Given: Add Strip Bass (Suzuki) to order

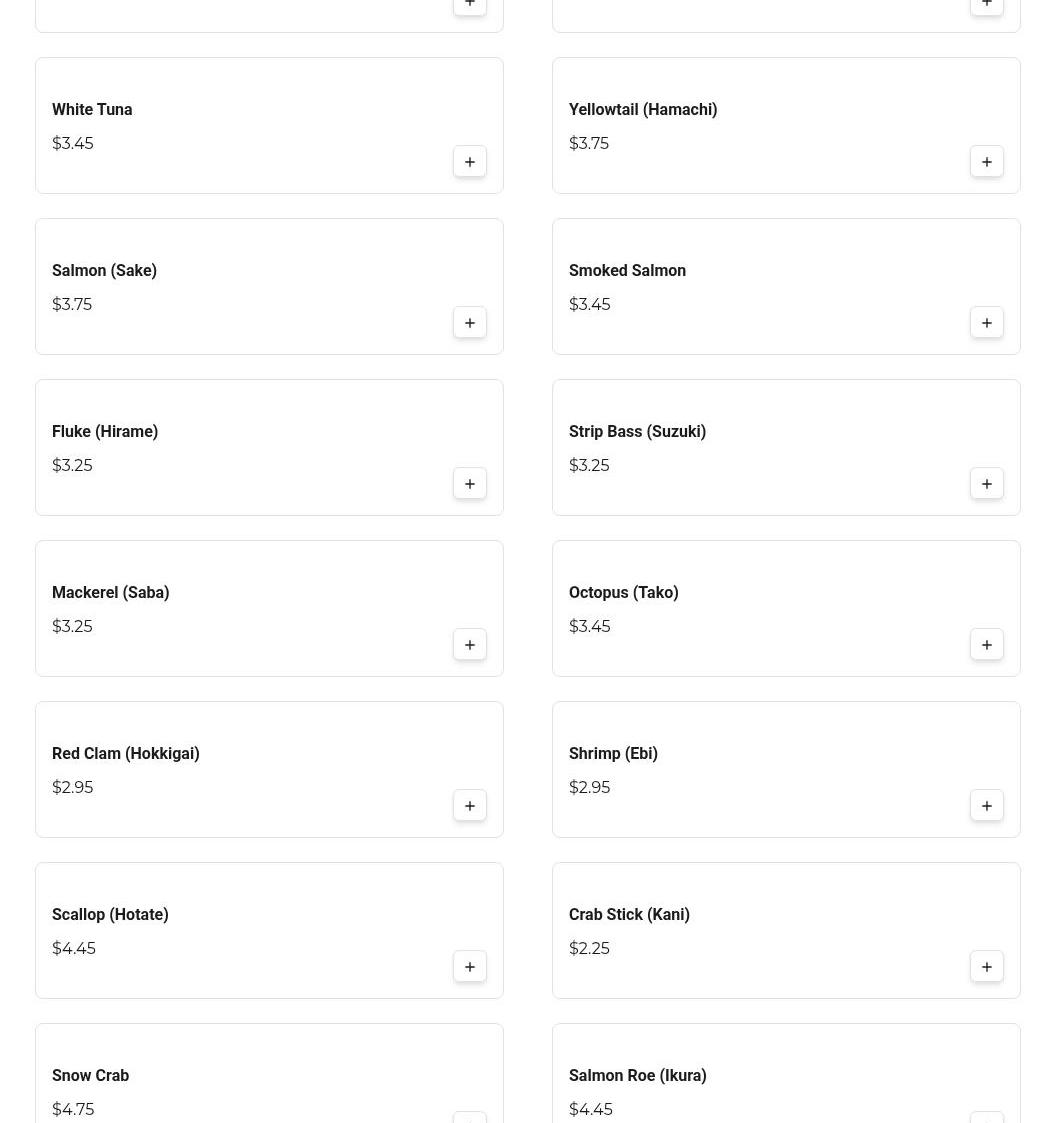Looking at the screenshot, I should tap(987, 484).
